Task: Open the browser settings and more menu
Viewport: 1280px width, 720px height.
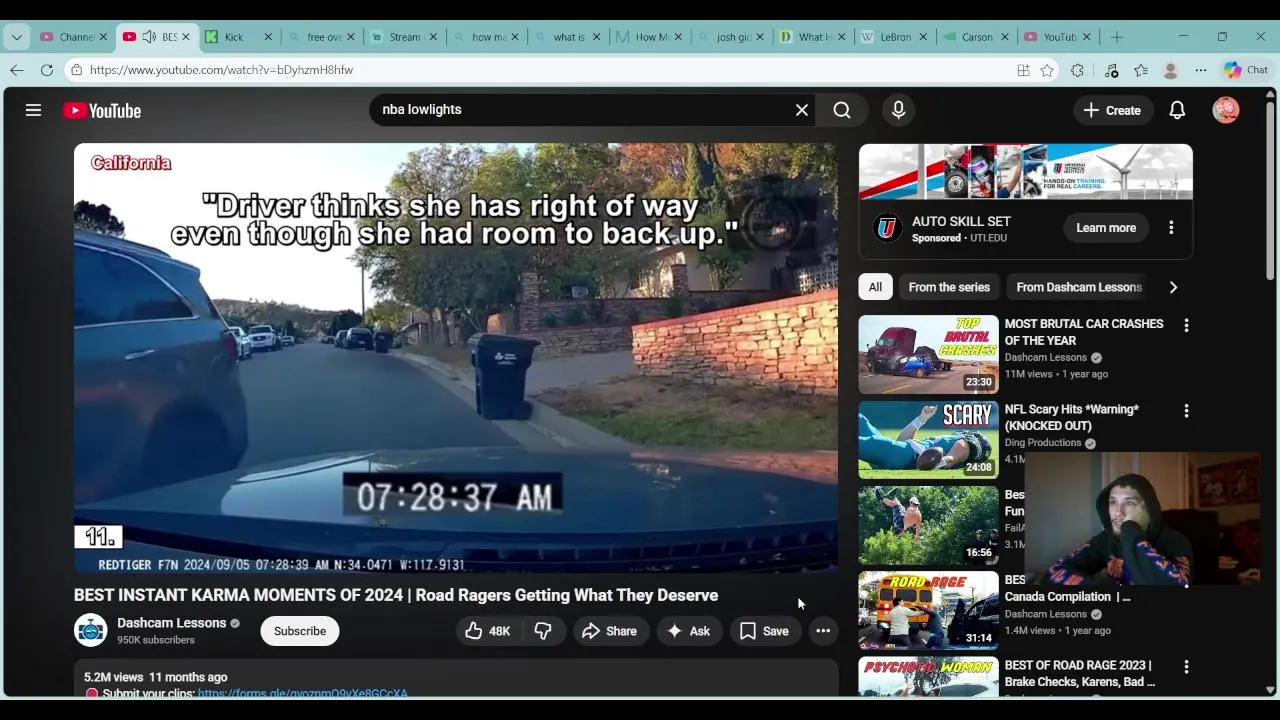Action: (1201, 70)
